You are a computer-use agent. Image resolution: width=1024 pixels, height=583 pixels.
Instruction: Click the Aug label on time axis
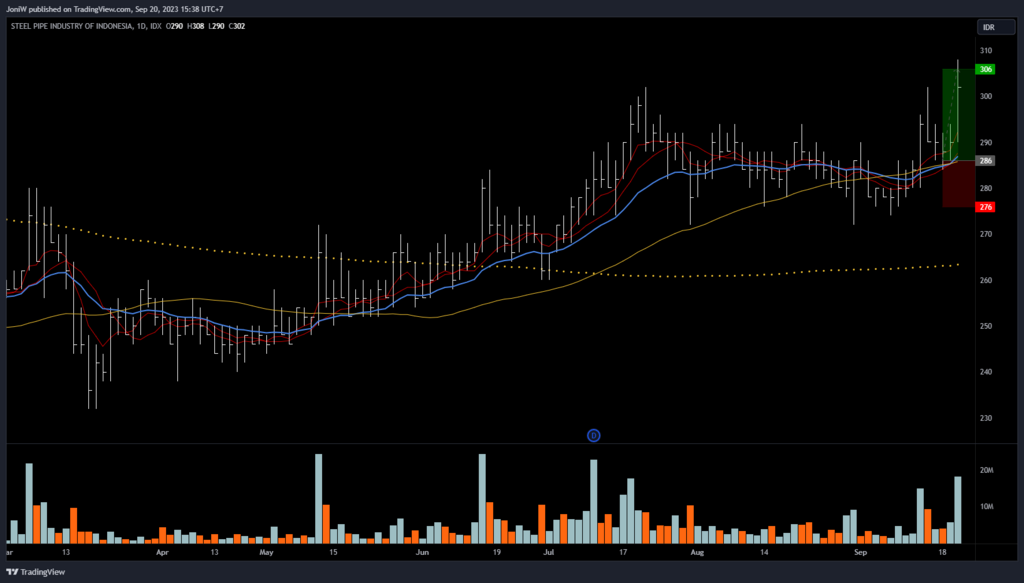tap(698, 551)
